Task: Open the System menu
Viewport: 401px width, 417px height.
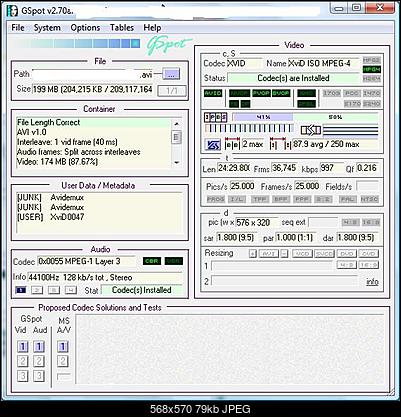Action: point(47,28)
